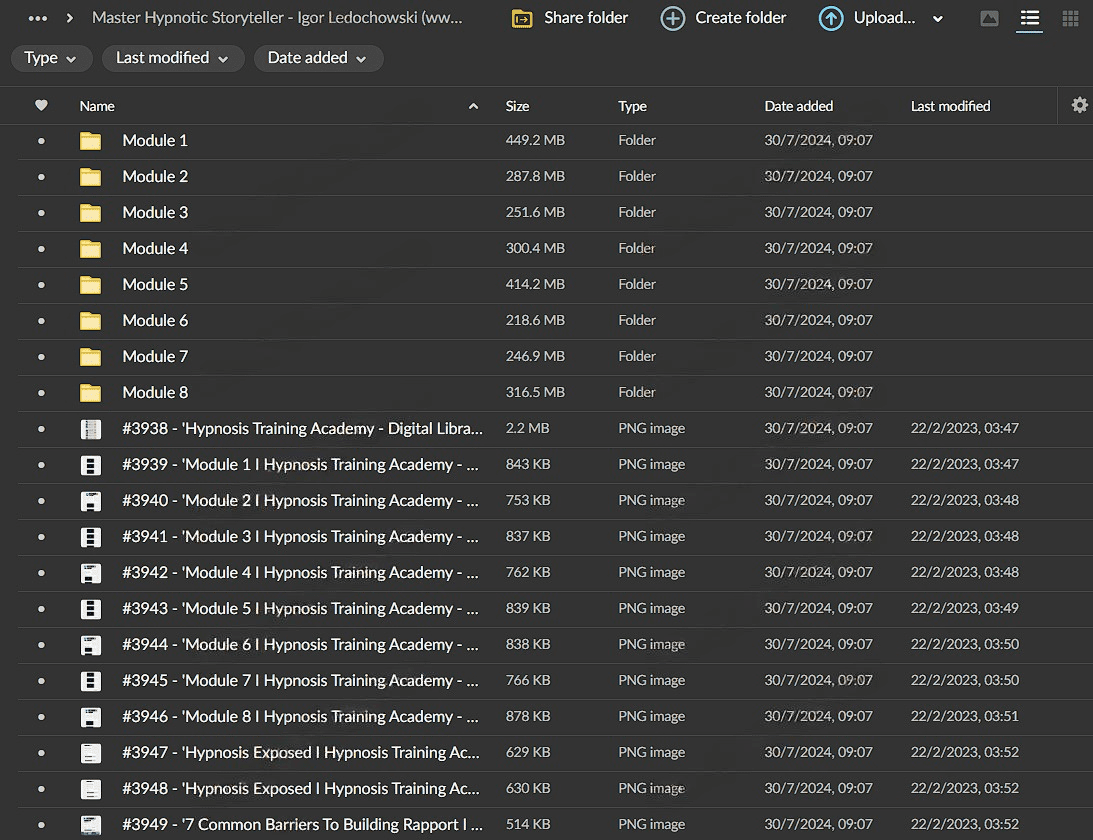Viewport: 1093px width, 840px height.
Task: Switch to media gallery view icon
Action: point(989,18)
